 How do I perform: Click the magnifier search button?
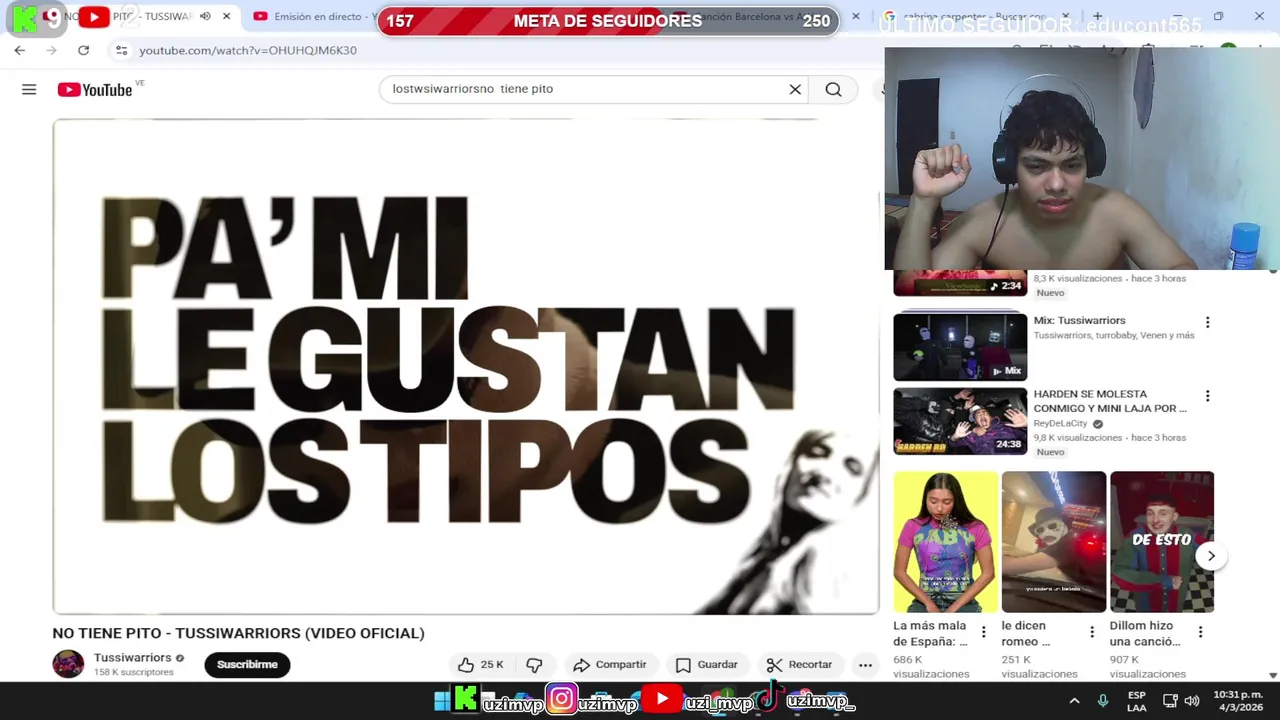pyautogui.click(x=833, y=89)
